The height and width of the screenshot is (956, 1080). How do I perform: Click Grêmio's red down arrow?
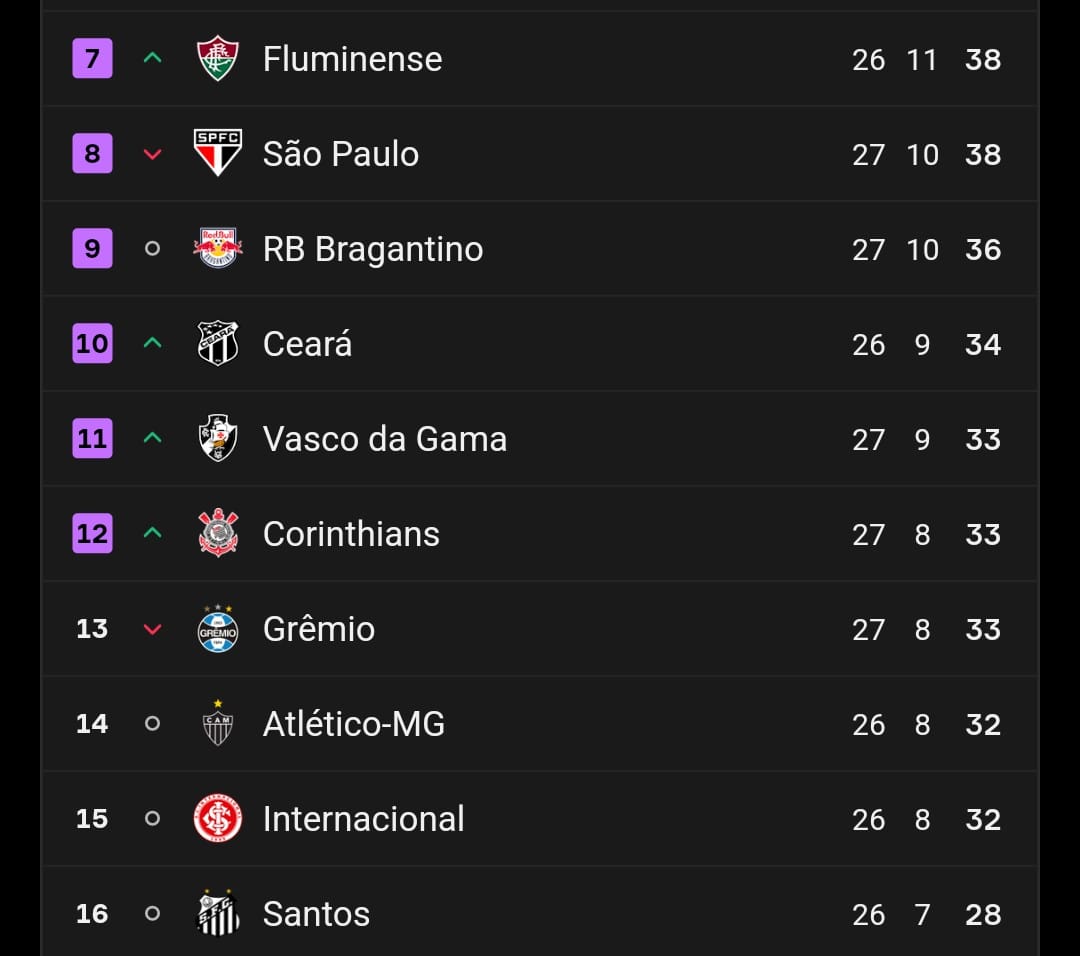coord(152,629)
